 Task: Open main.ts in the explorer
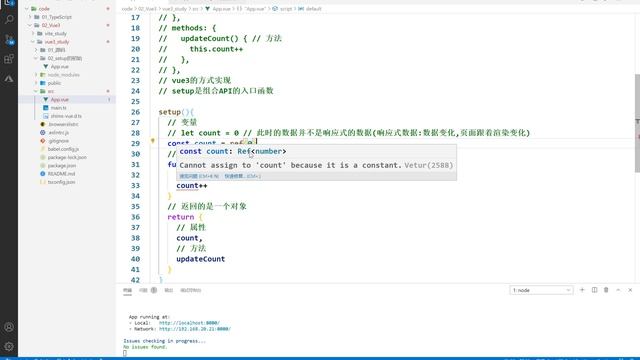click(59, 108)
